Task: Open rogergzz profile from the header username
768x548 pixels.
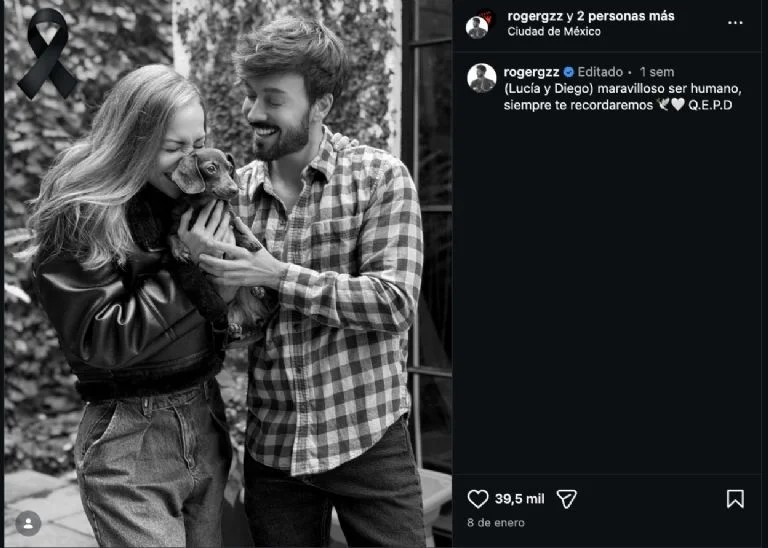Action: point(535,16)
